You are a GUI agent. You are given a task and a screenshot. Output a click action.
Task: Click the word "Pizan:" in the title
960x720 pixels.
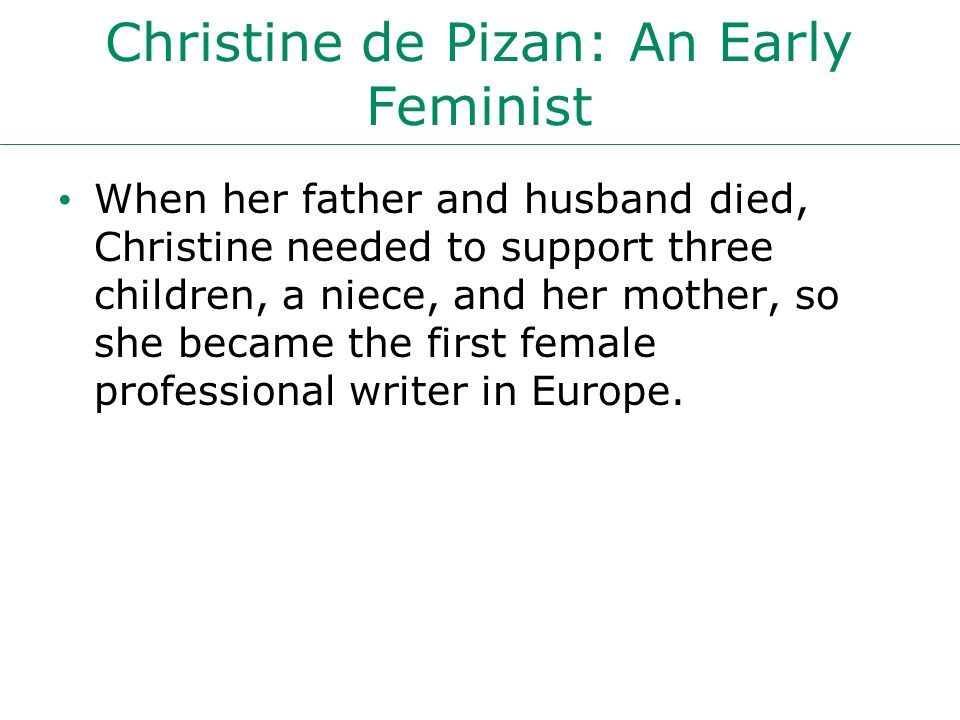pos(525,42)
